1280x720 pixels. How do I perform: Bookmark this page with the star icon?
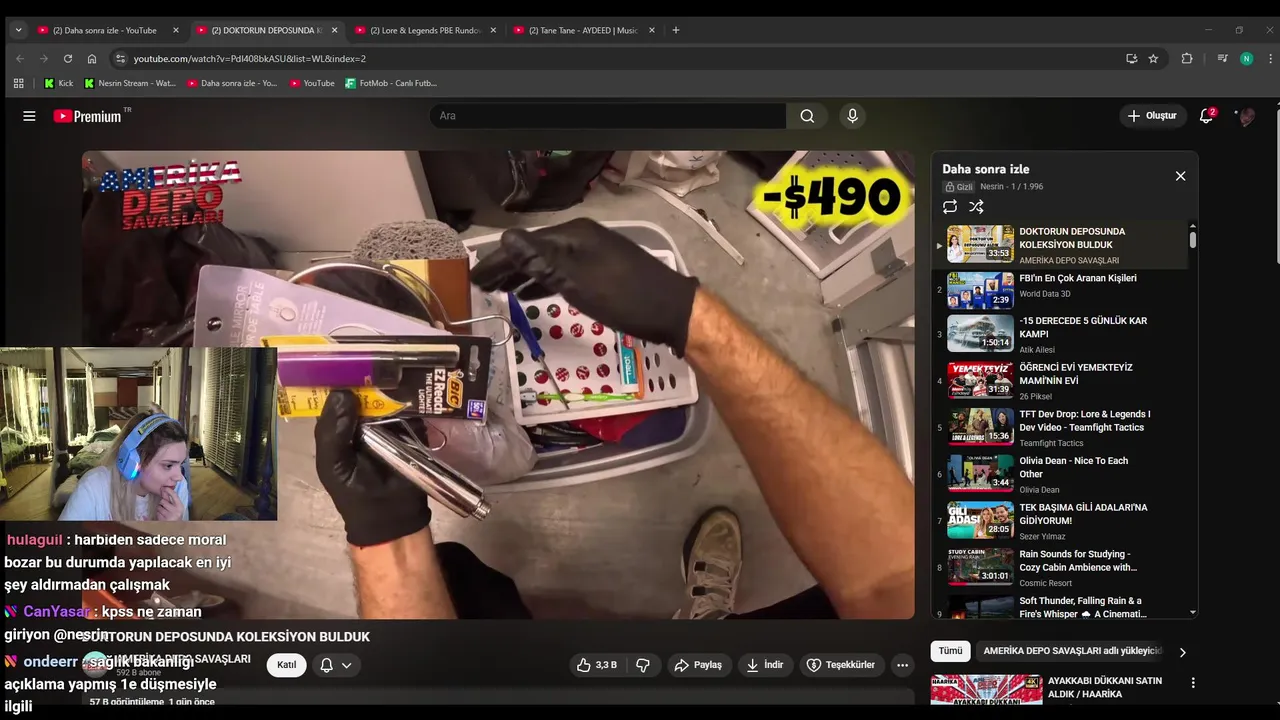point(1153,59)
